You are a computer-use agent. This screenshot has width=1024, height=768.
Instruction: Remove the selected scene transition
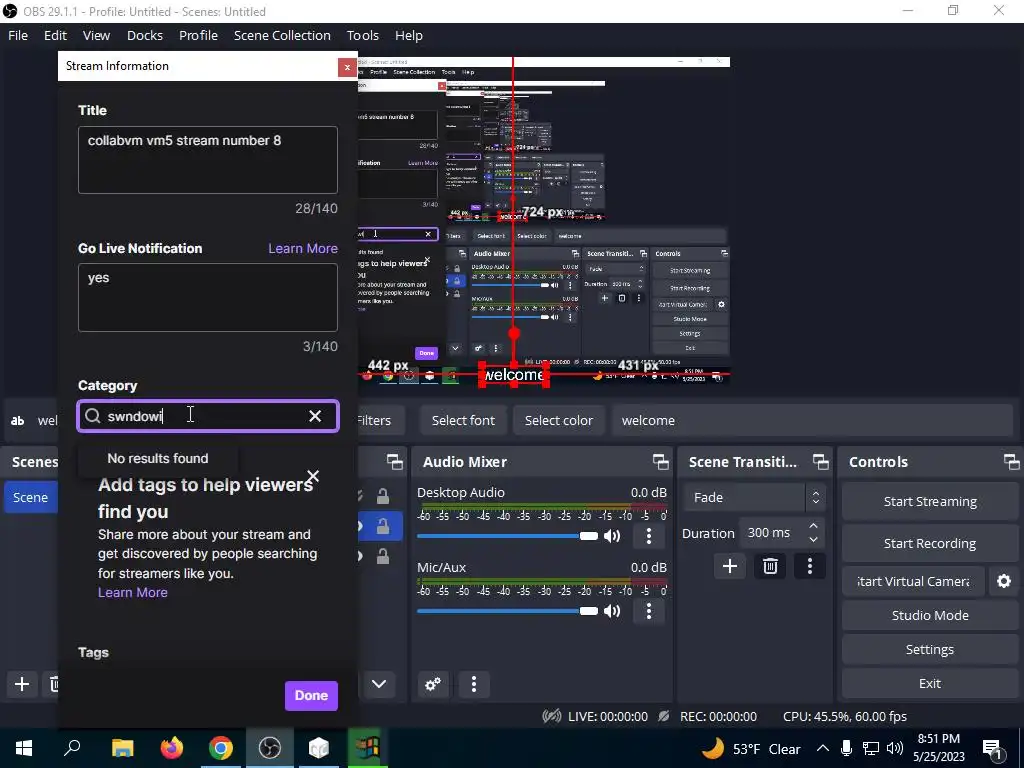[x=770, y=566]
